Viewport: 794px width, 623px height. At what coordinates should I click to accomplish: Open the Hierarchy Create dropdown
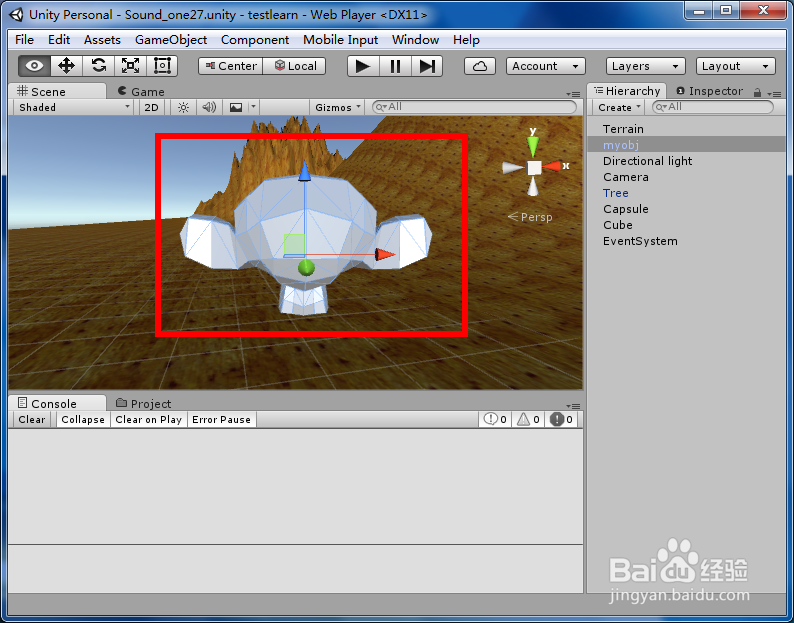tap(619, 107)
